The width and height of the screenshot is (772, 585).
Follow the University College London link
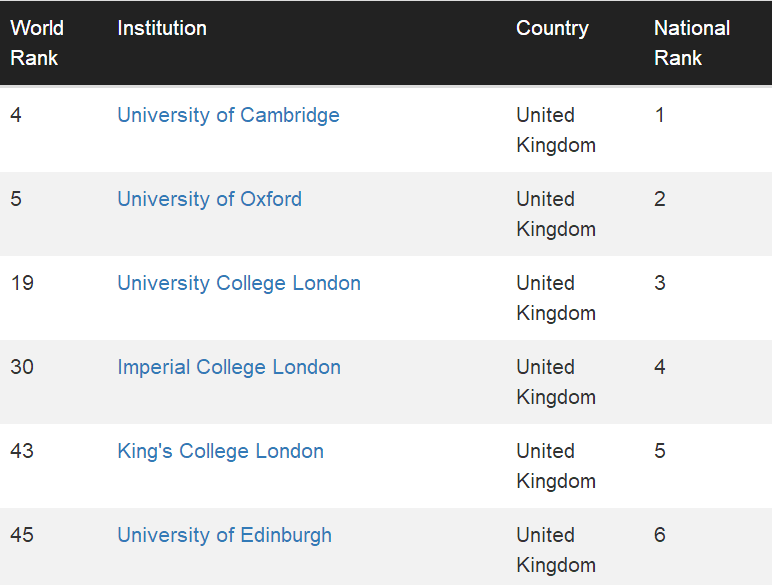tap(239, 283)
